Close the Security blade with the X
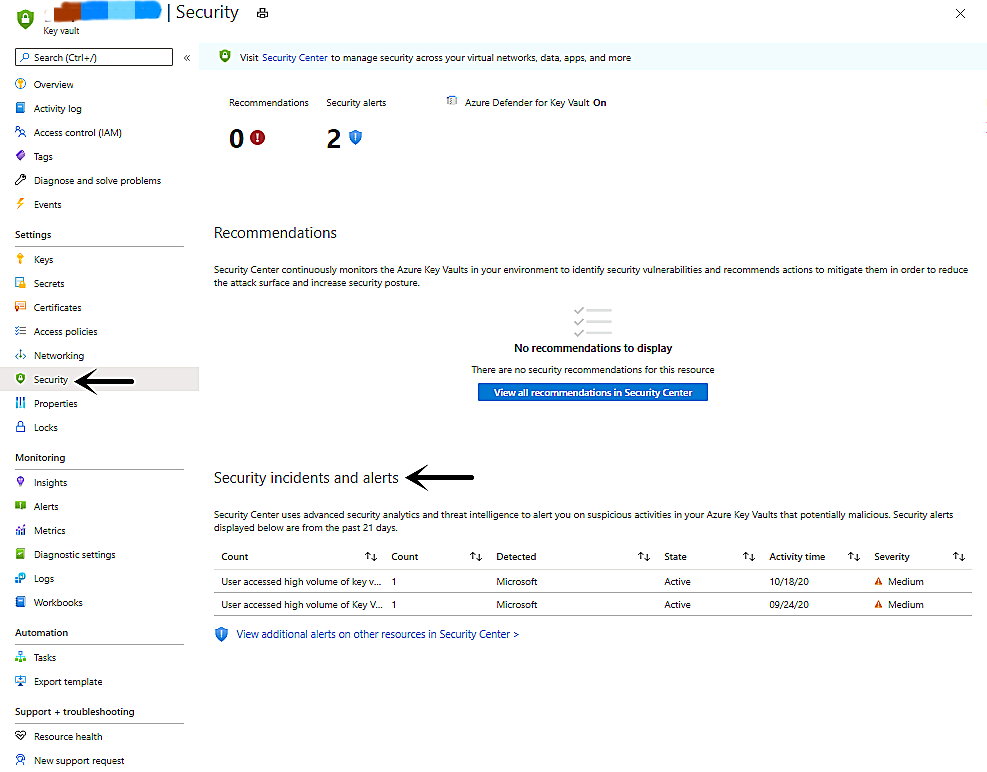 960,14
